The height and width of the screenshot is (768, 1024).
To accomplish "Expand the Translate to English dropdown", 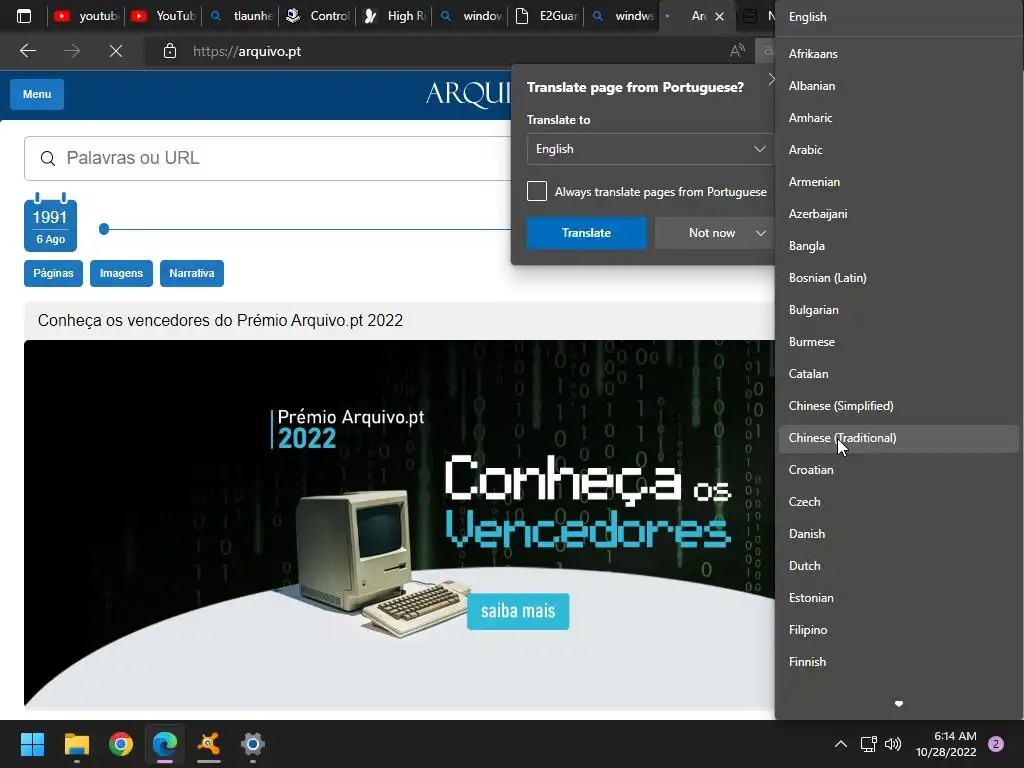I will pos(650,149).
